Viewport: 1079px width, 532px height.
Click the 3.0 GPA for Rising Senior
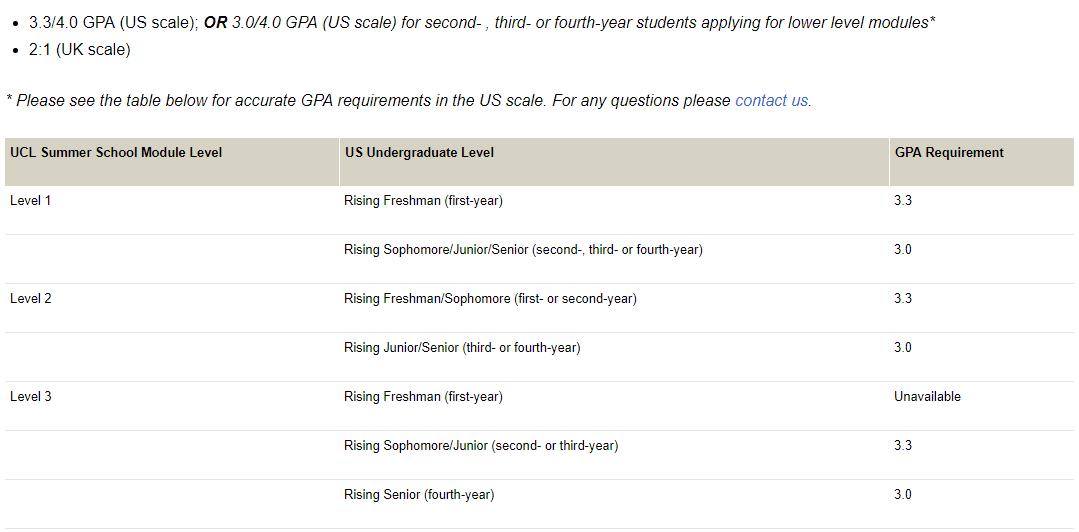point(903,494)
